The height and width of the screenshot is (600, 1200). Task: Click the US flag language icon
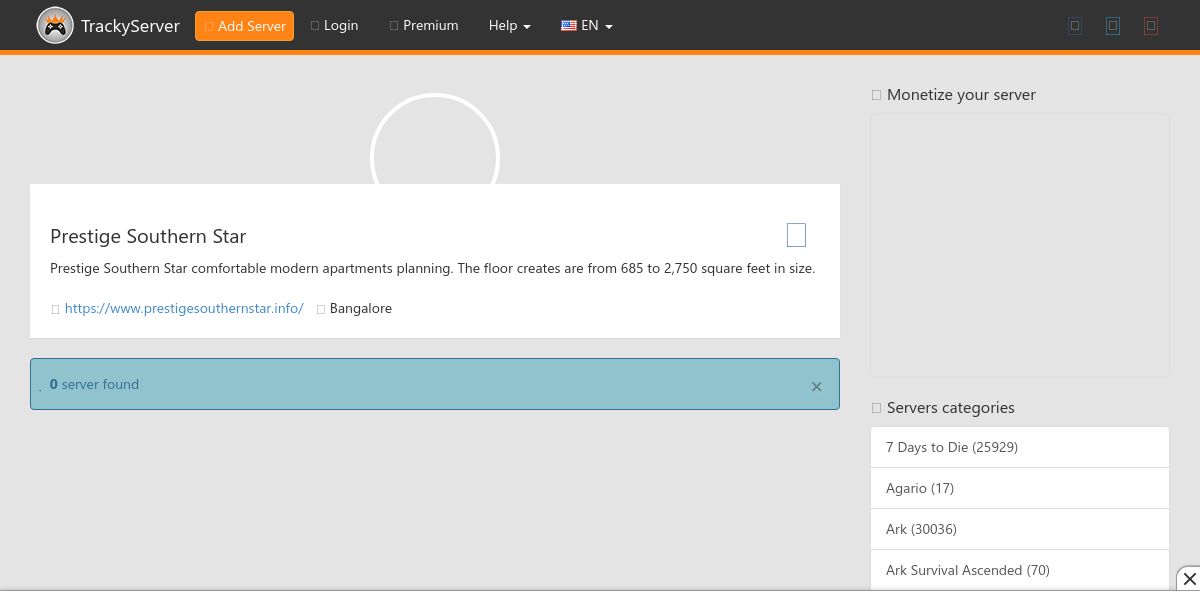click(x=569, y=26)
